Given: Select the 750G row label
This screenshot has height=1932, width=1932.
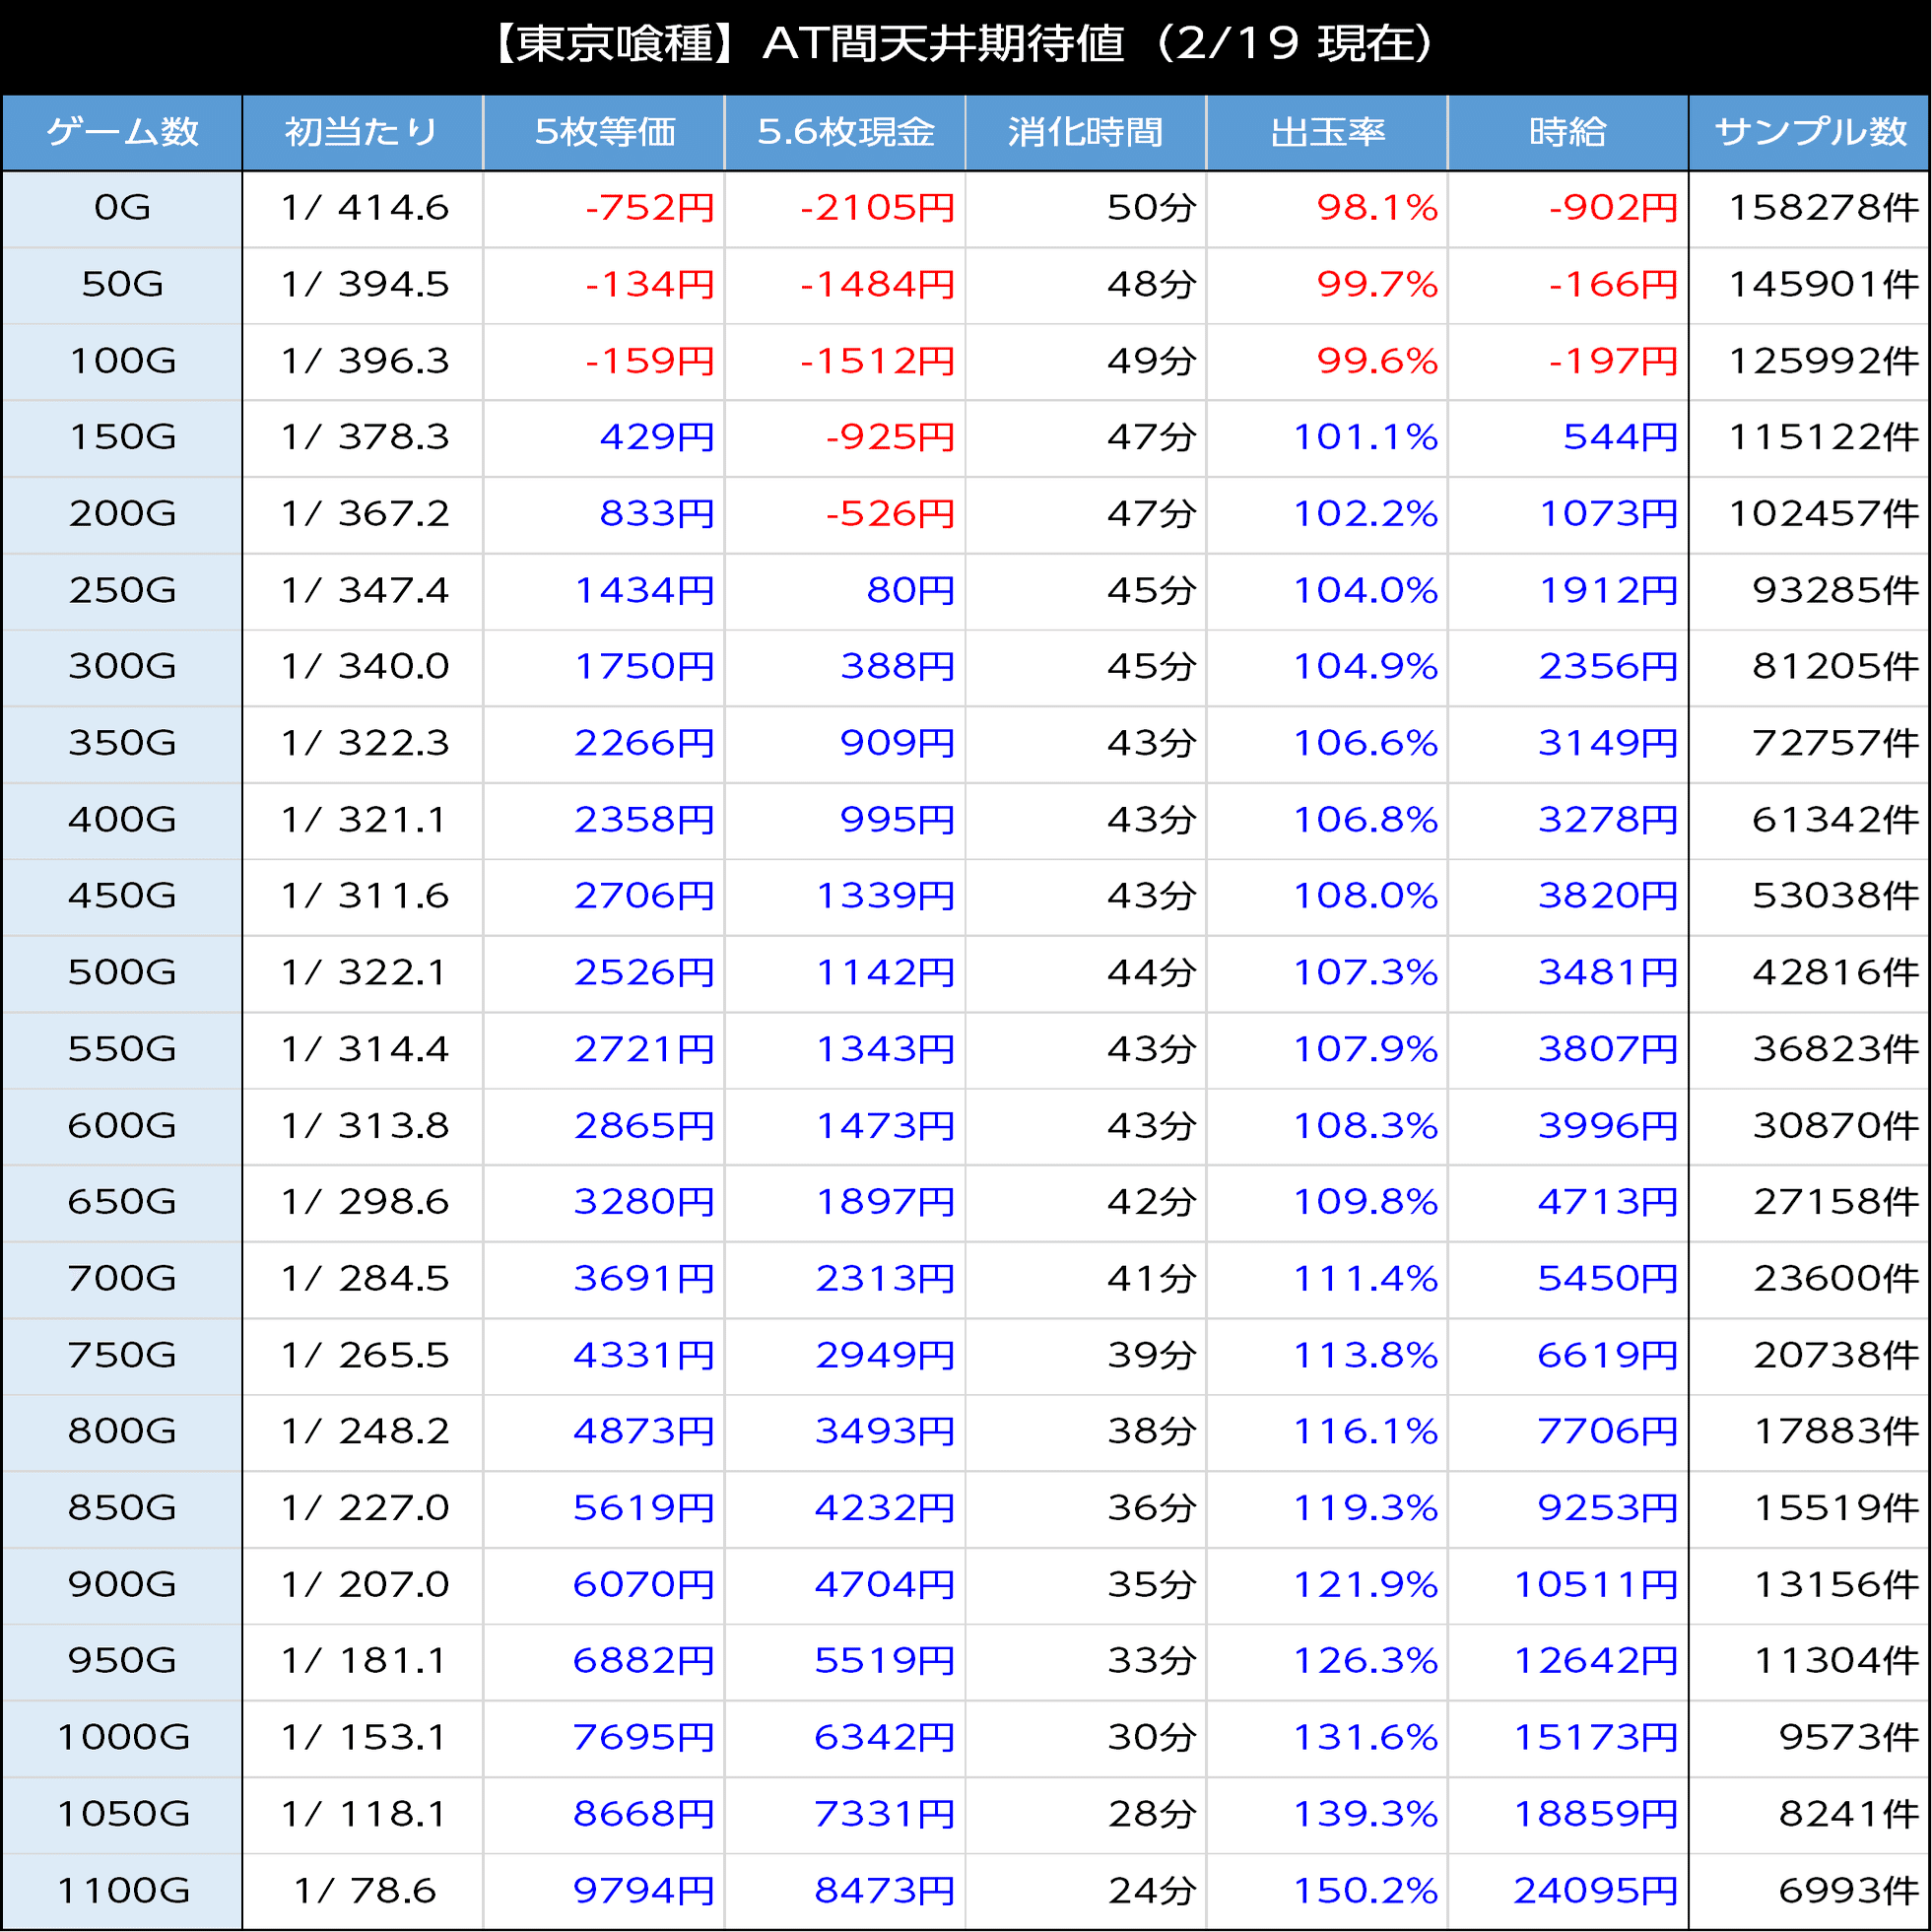Looking at the screenshot, I should pyautogui.click(x=122, y=1355).
